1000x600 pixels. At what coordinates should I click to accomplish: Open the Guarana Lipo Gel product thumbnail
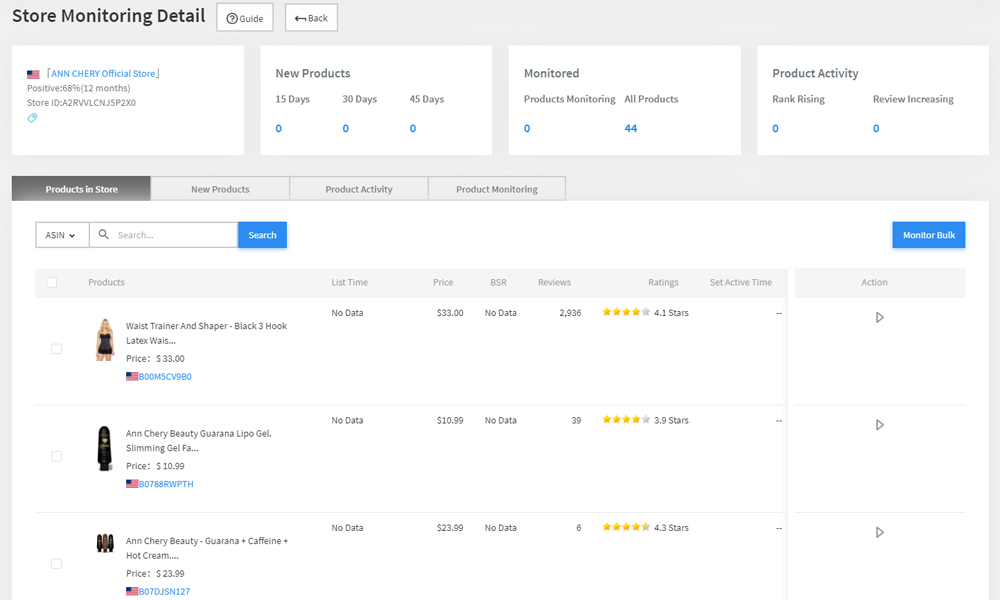[x=105, y=448]
